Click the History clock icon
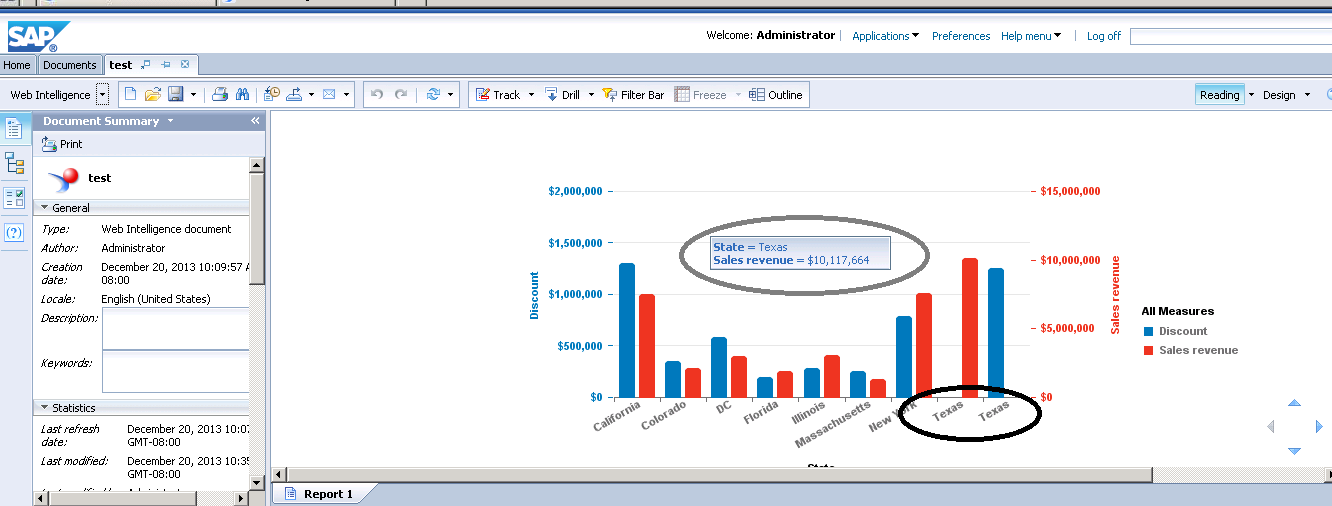 [x=273, y=95]
